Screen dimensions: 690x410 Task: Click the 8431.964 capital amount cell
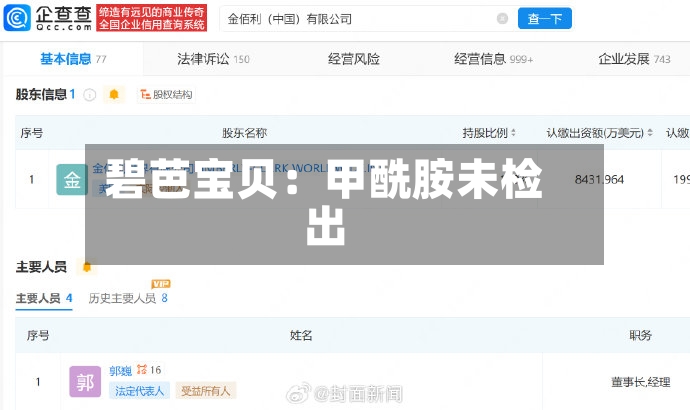(599, 179)
